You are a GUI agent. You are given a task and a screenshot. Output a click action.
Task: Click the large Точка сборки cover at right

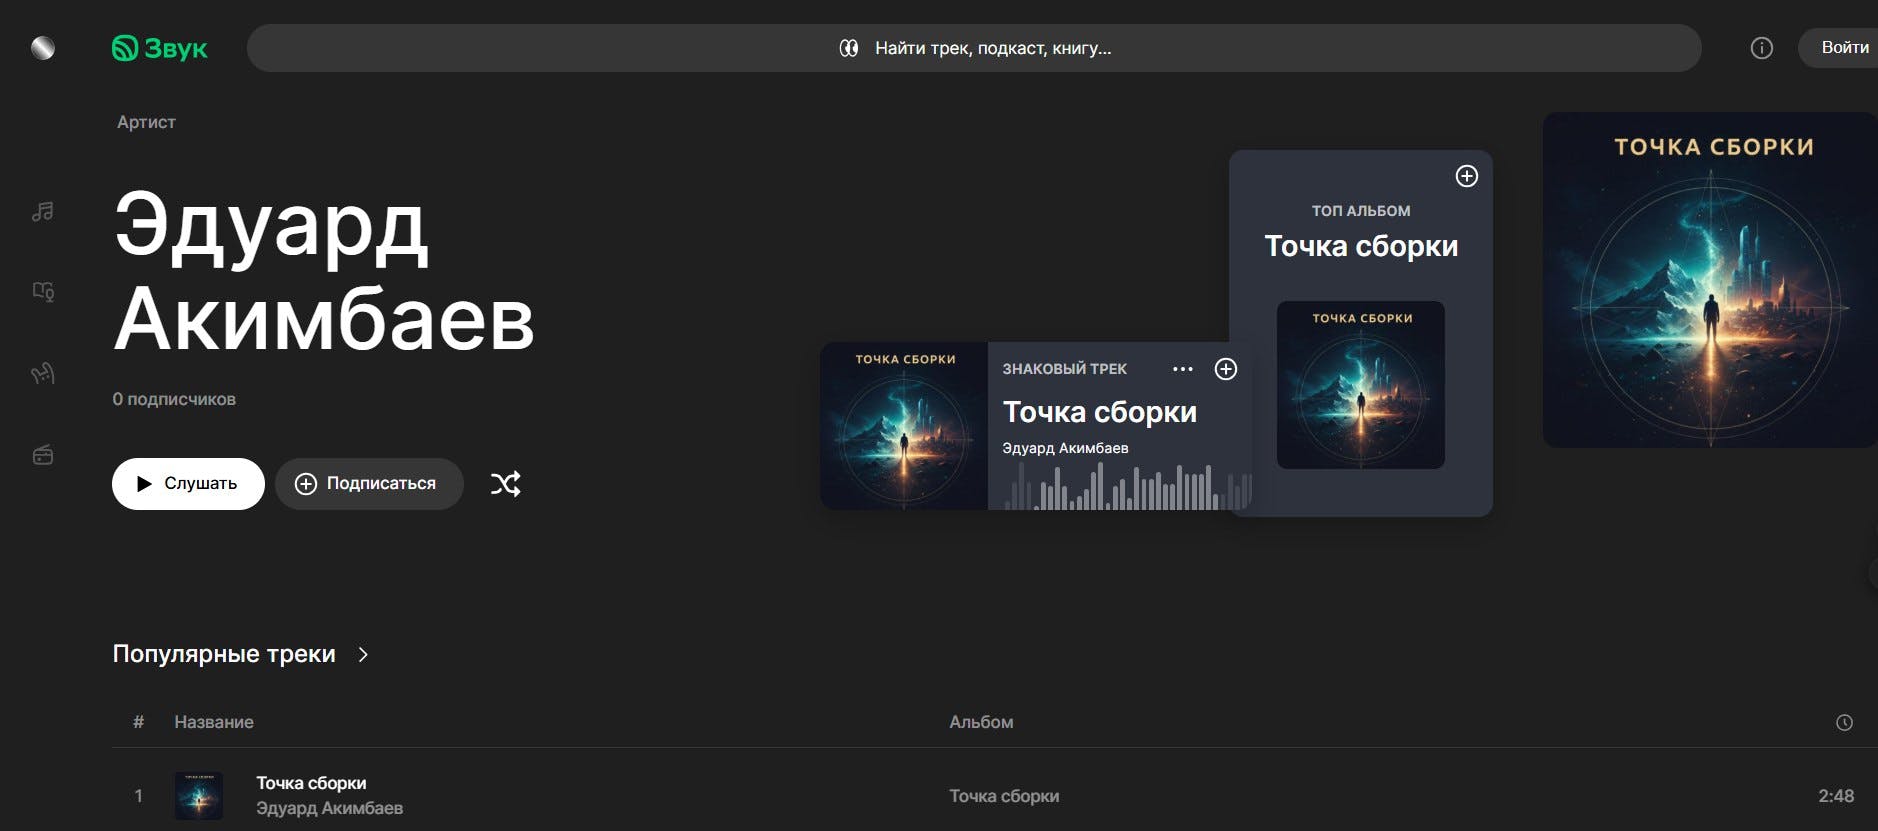pos(1710,280)
